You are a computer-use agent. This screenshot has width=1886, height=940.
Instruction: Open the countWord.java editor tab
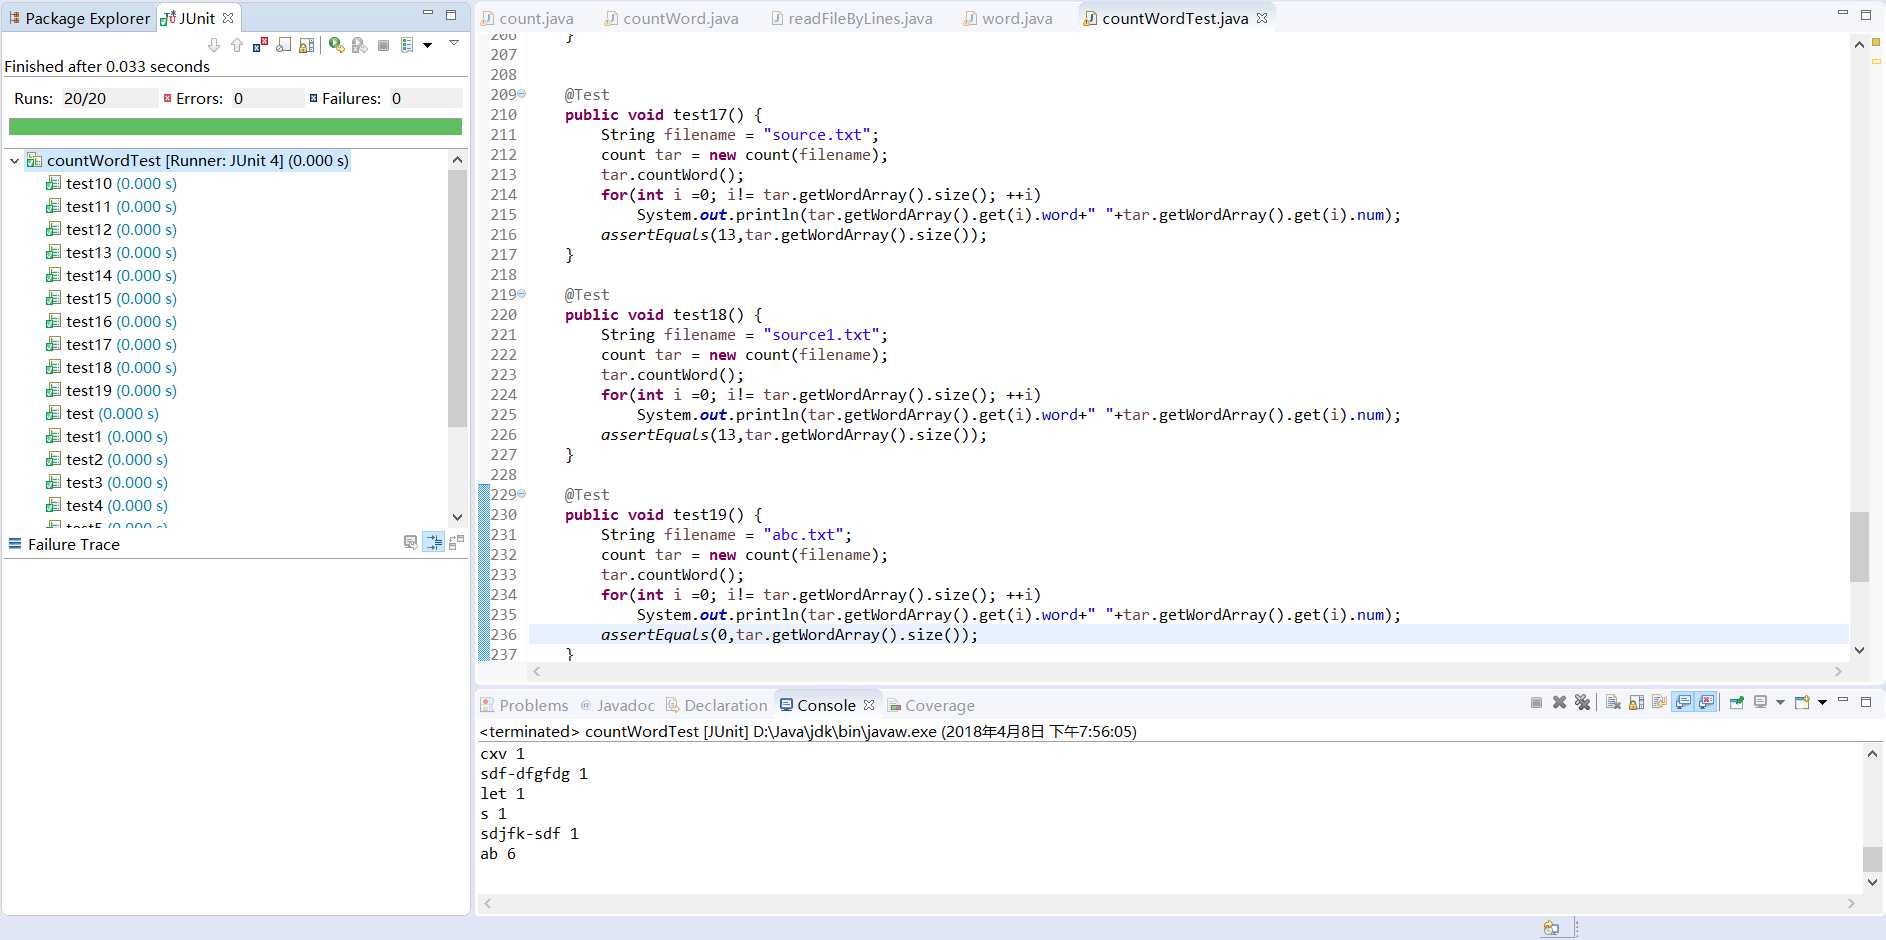point(671,18)
